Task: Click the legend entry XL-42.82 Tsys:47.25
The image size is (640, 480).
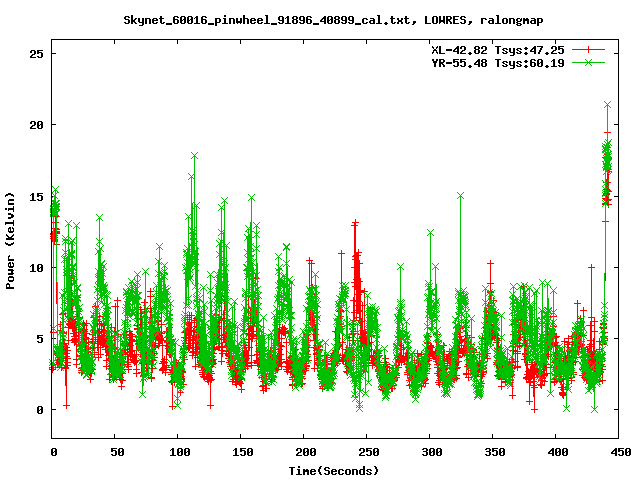Action: pyautogui.click(x=498, y=50)
